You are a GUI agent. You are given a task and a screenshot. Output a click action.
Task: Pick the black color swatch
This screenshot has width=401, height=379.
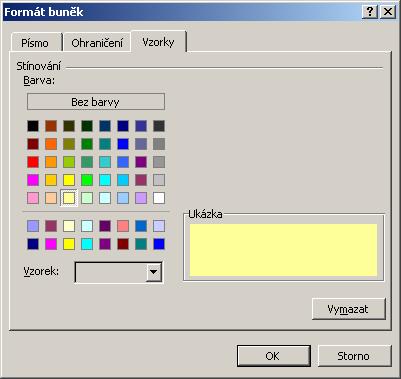pos(33,126)
